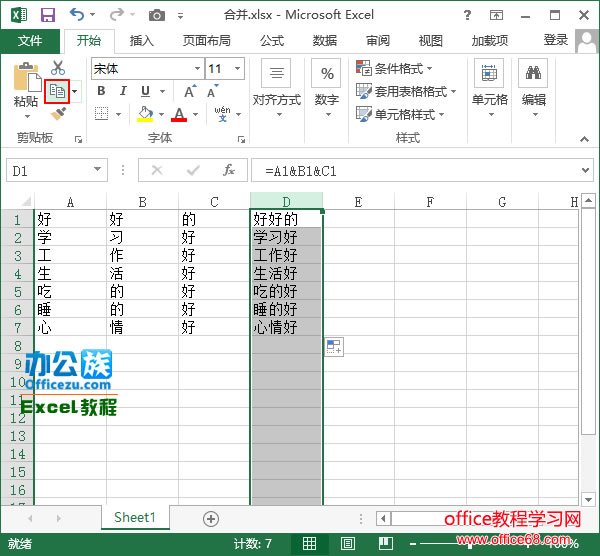Copy selected cells with the Copy icon
This screenshot has width=600, height=556.
click(57, 91)
